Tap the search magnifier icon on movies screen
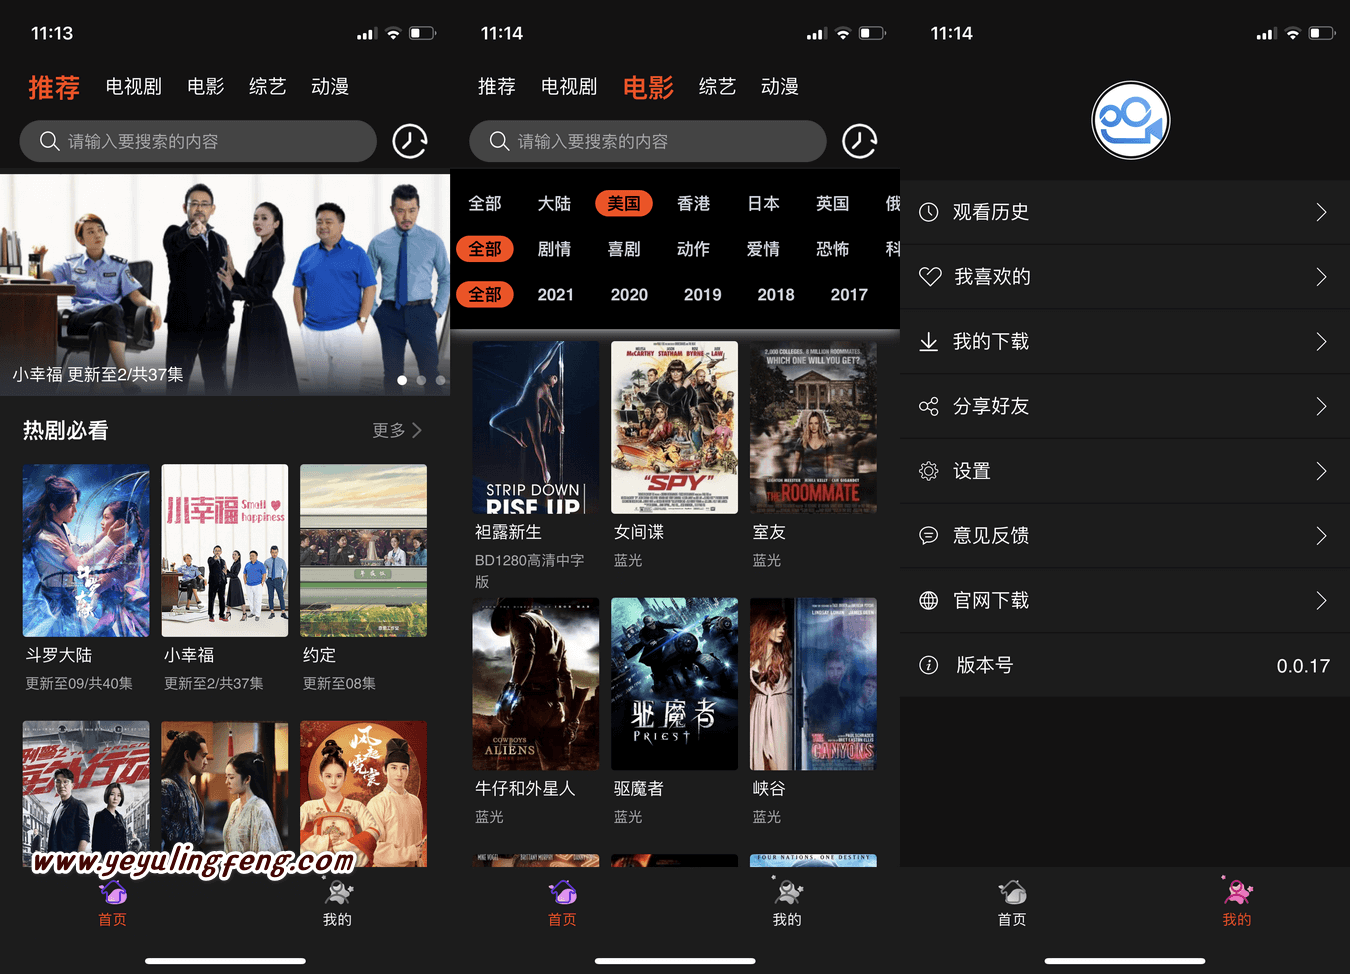 (x=499, y=141)
